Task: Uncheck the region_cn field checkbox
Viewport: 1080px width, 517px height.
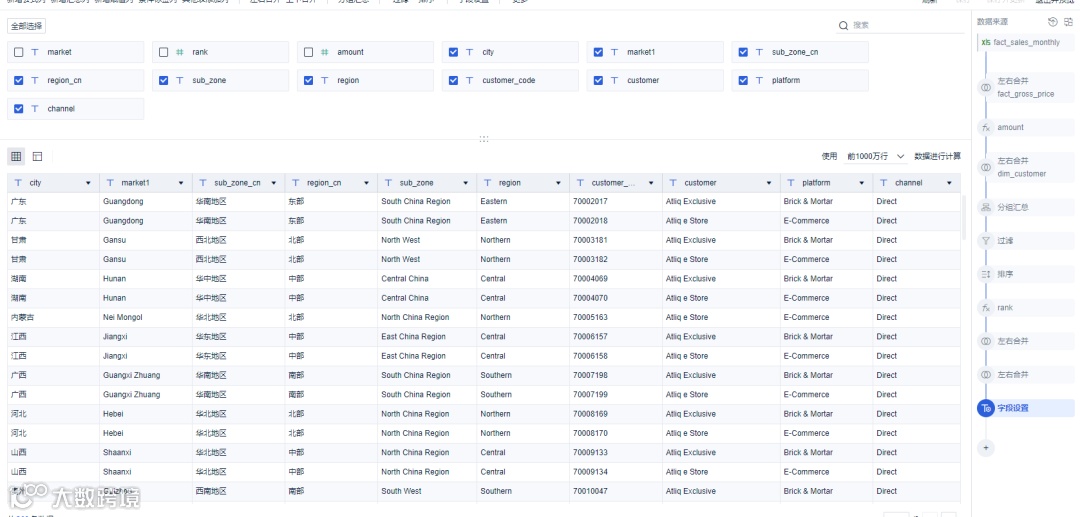Action: 19,81
